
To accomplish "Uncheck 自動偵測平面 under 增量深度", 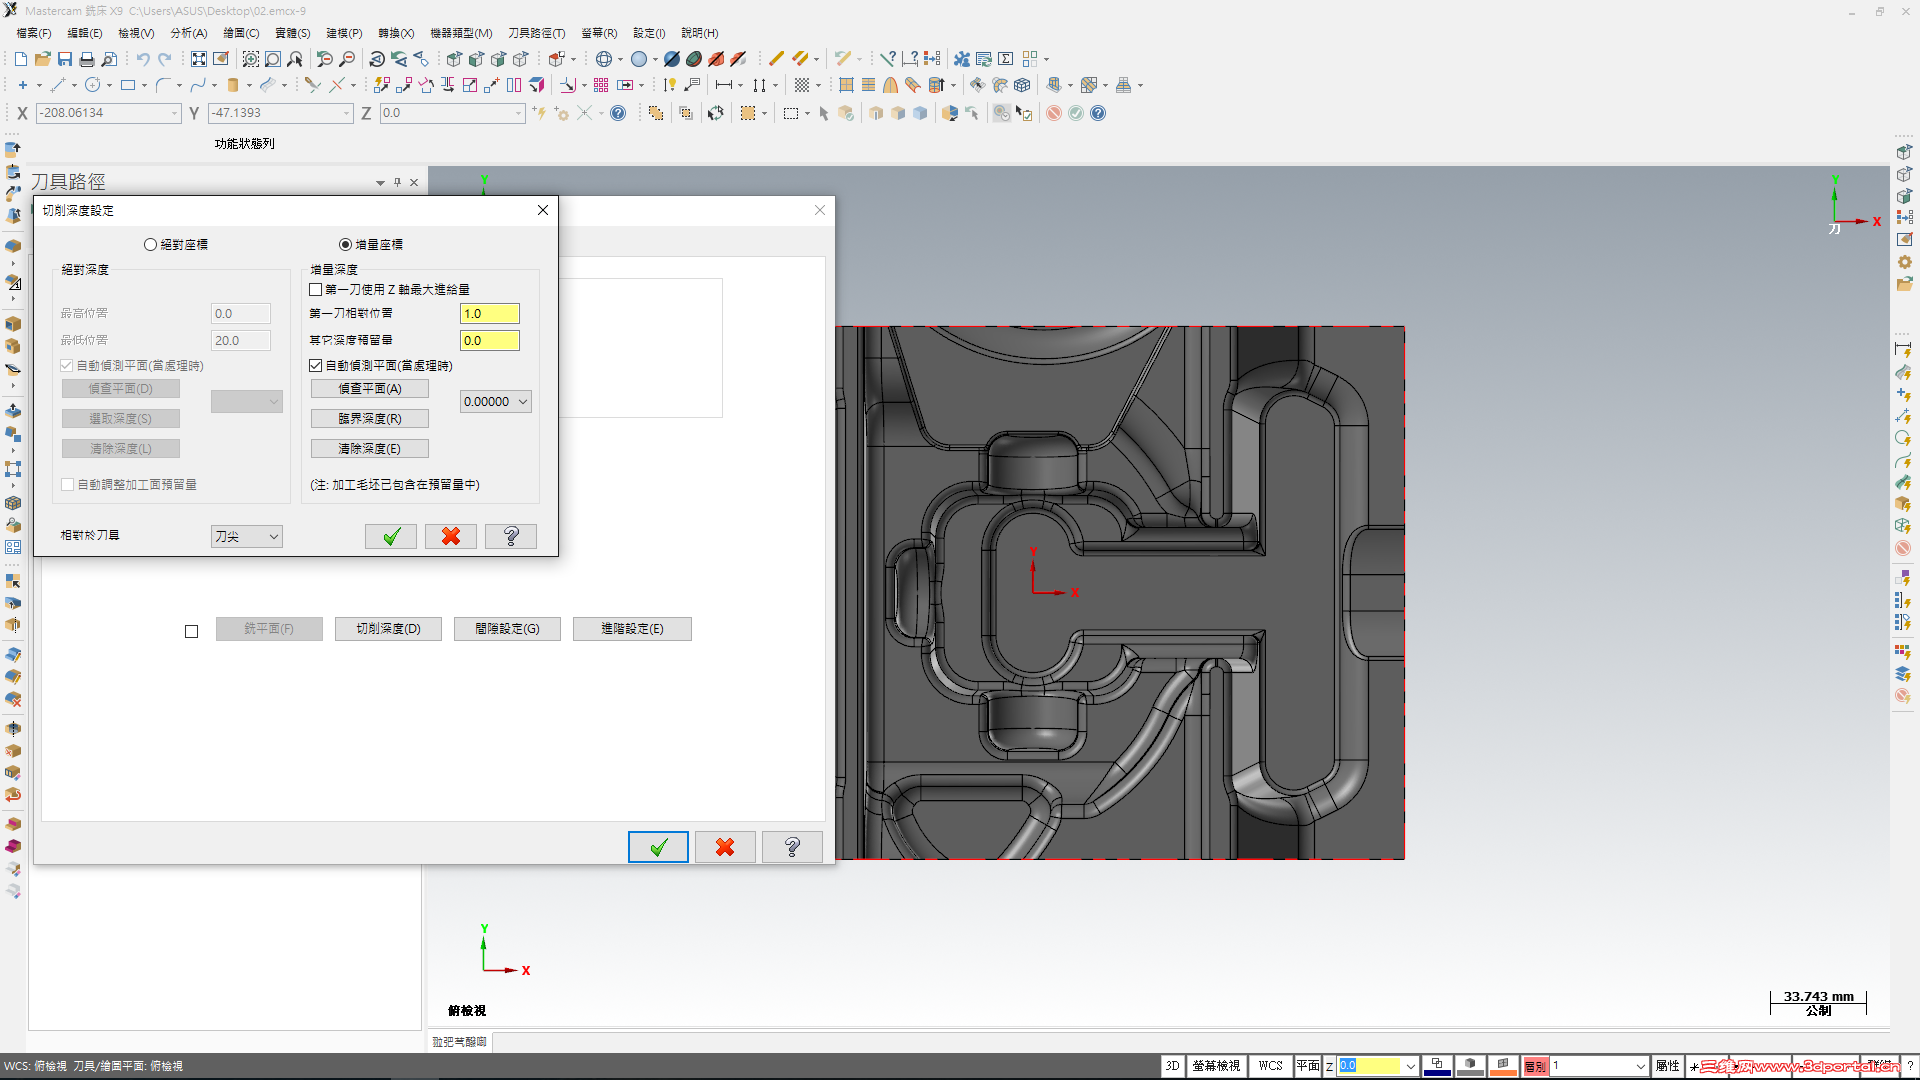I will pos(316,365).
